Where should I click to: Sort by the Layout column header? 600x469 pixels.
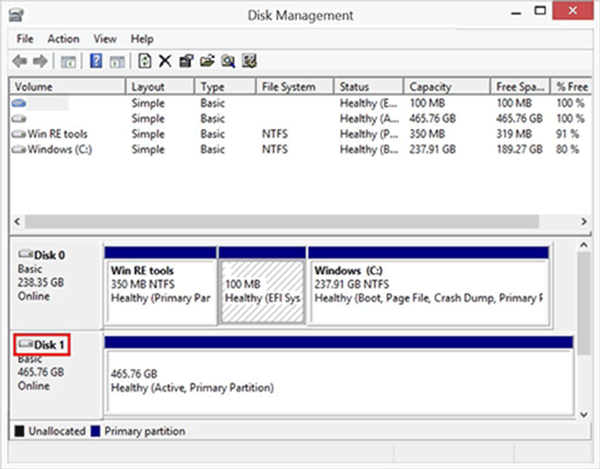(x=160, y=87)
